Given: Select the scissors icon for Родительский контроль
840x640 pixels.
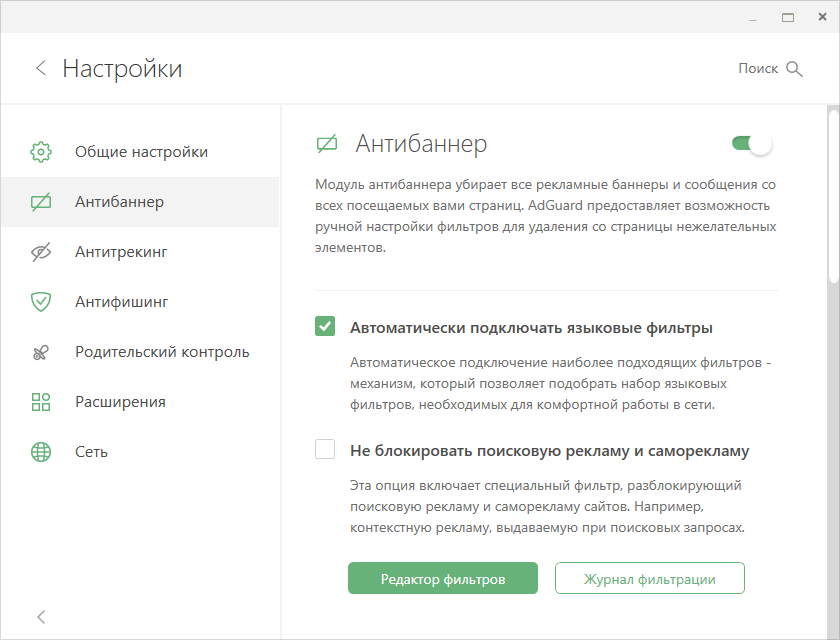Looking at the screenshot, I should pyautogui.click(x=41, y=351).
